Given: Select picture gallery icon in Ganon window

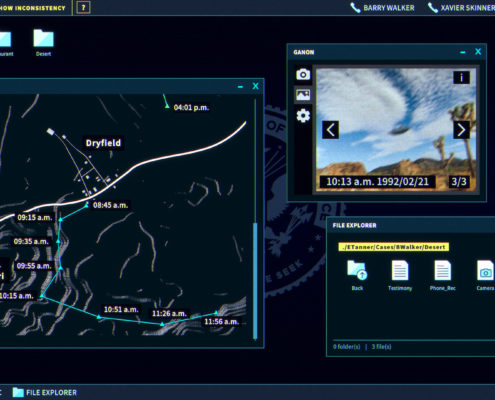Looking at the screenshot, I should [x=303, y=95].
